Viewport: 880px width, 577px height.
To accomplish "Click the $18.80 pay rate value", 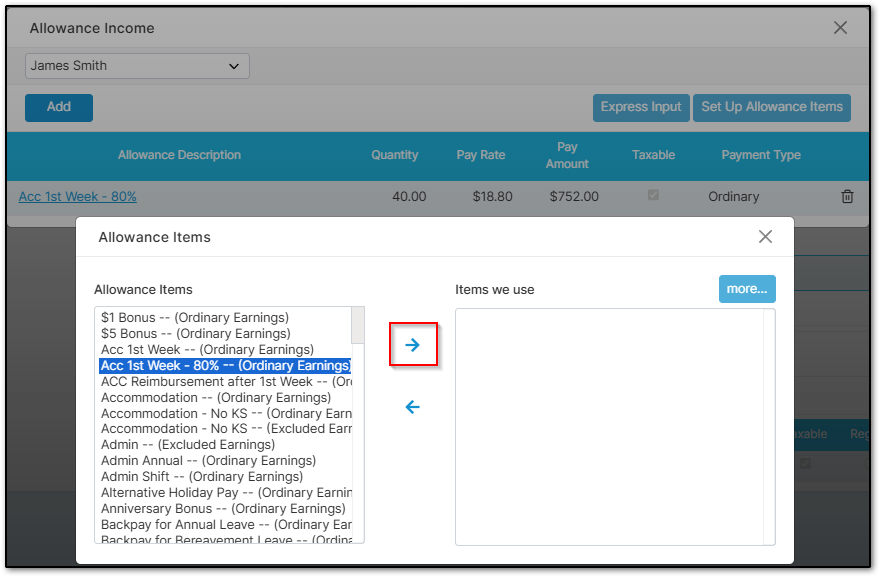I will tap(492, 196).
